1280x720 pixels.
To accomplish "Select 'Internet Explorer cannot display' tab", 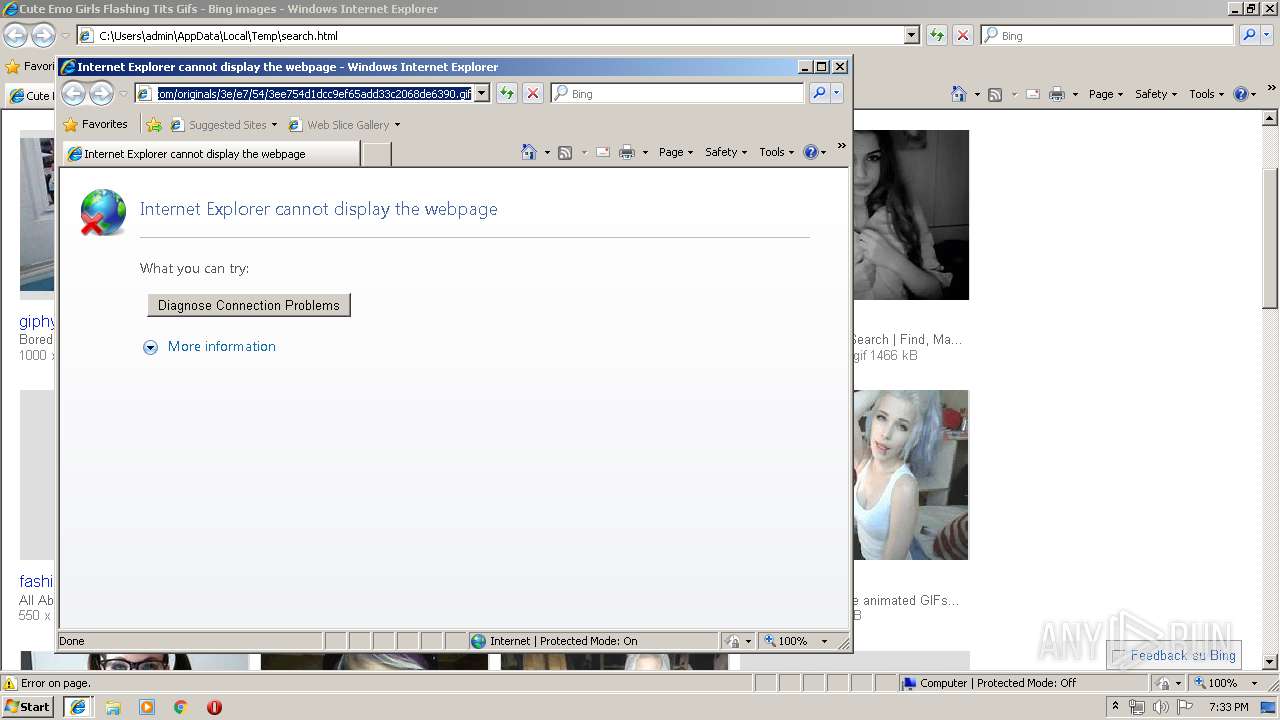I will pyautogui.click(x=211, y=154).
